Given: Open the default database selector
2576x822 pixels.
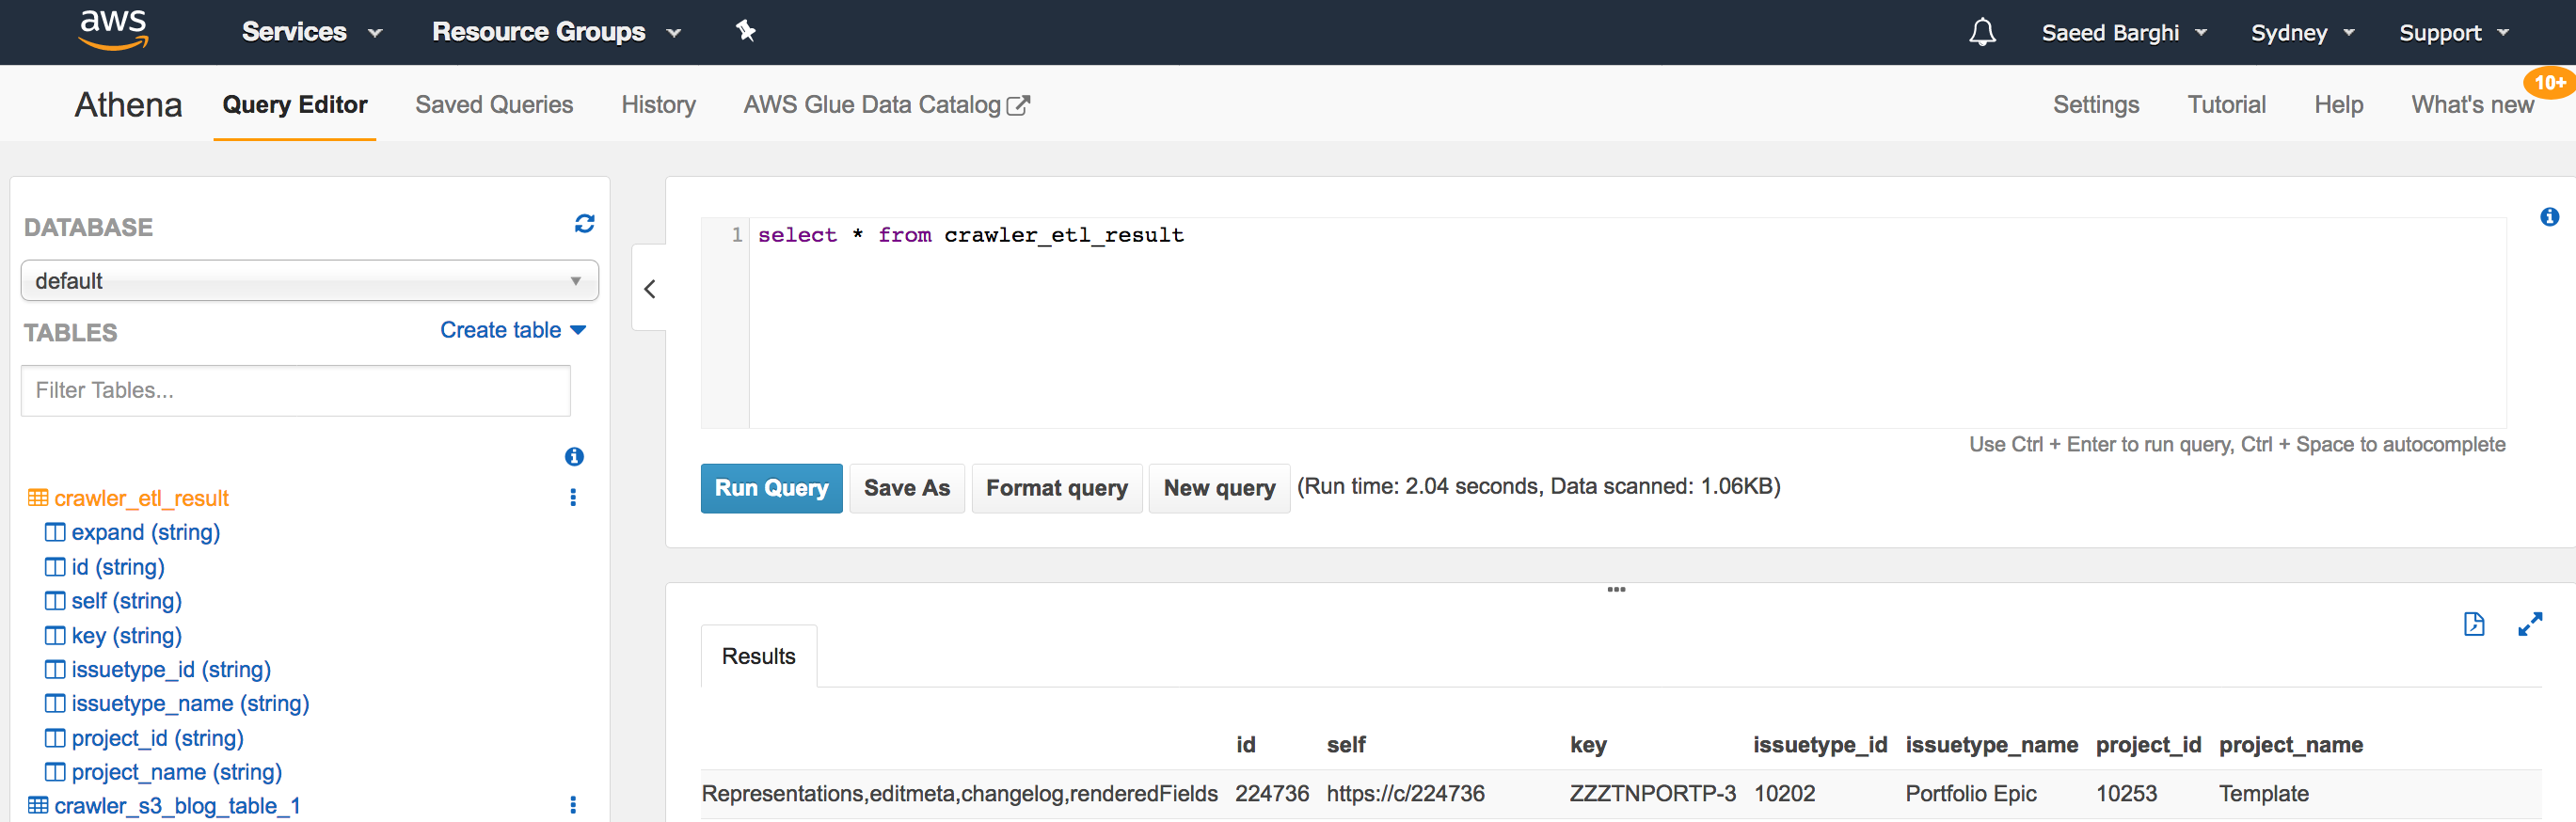Looking at the screenshot, I should click(x=310, y=281).
